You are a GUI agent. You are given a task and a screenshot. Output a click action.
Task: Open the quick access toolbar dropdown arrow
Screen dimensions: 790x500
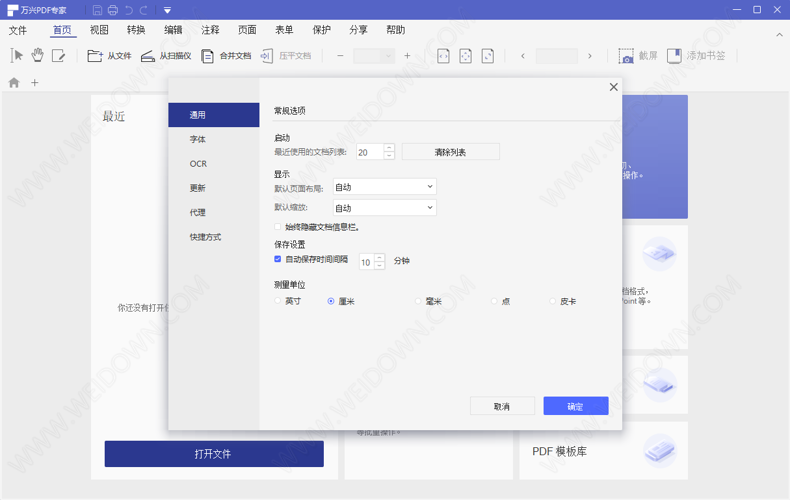coord(167,10)
